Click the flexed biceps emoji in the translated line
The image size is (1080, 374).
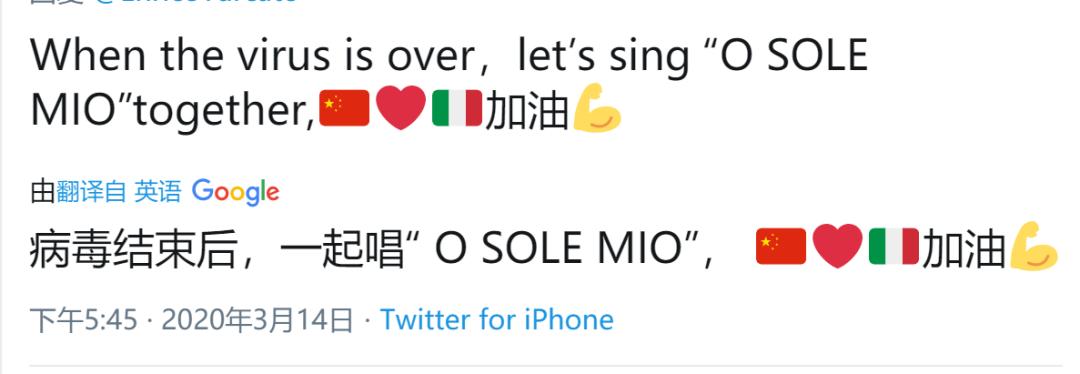point(1034,246)
